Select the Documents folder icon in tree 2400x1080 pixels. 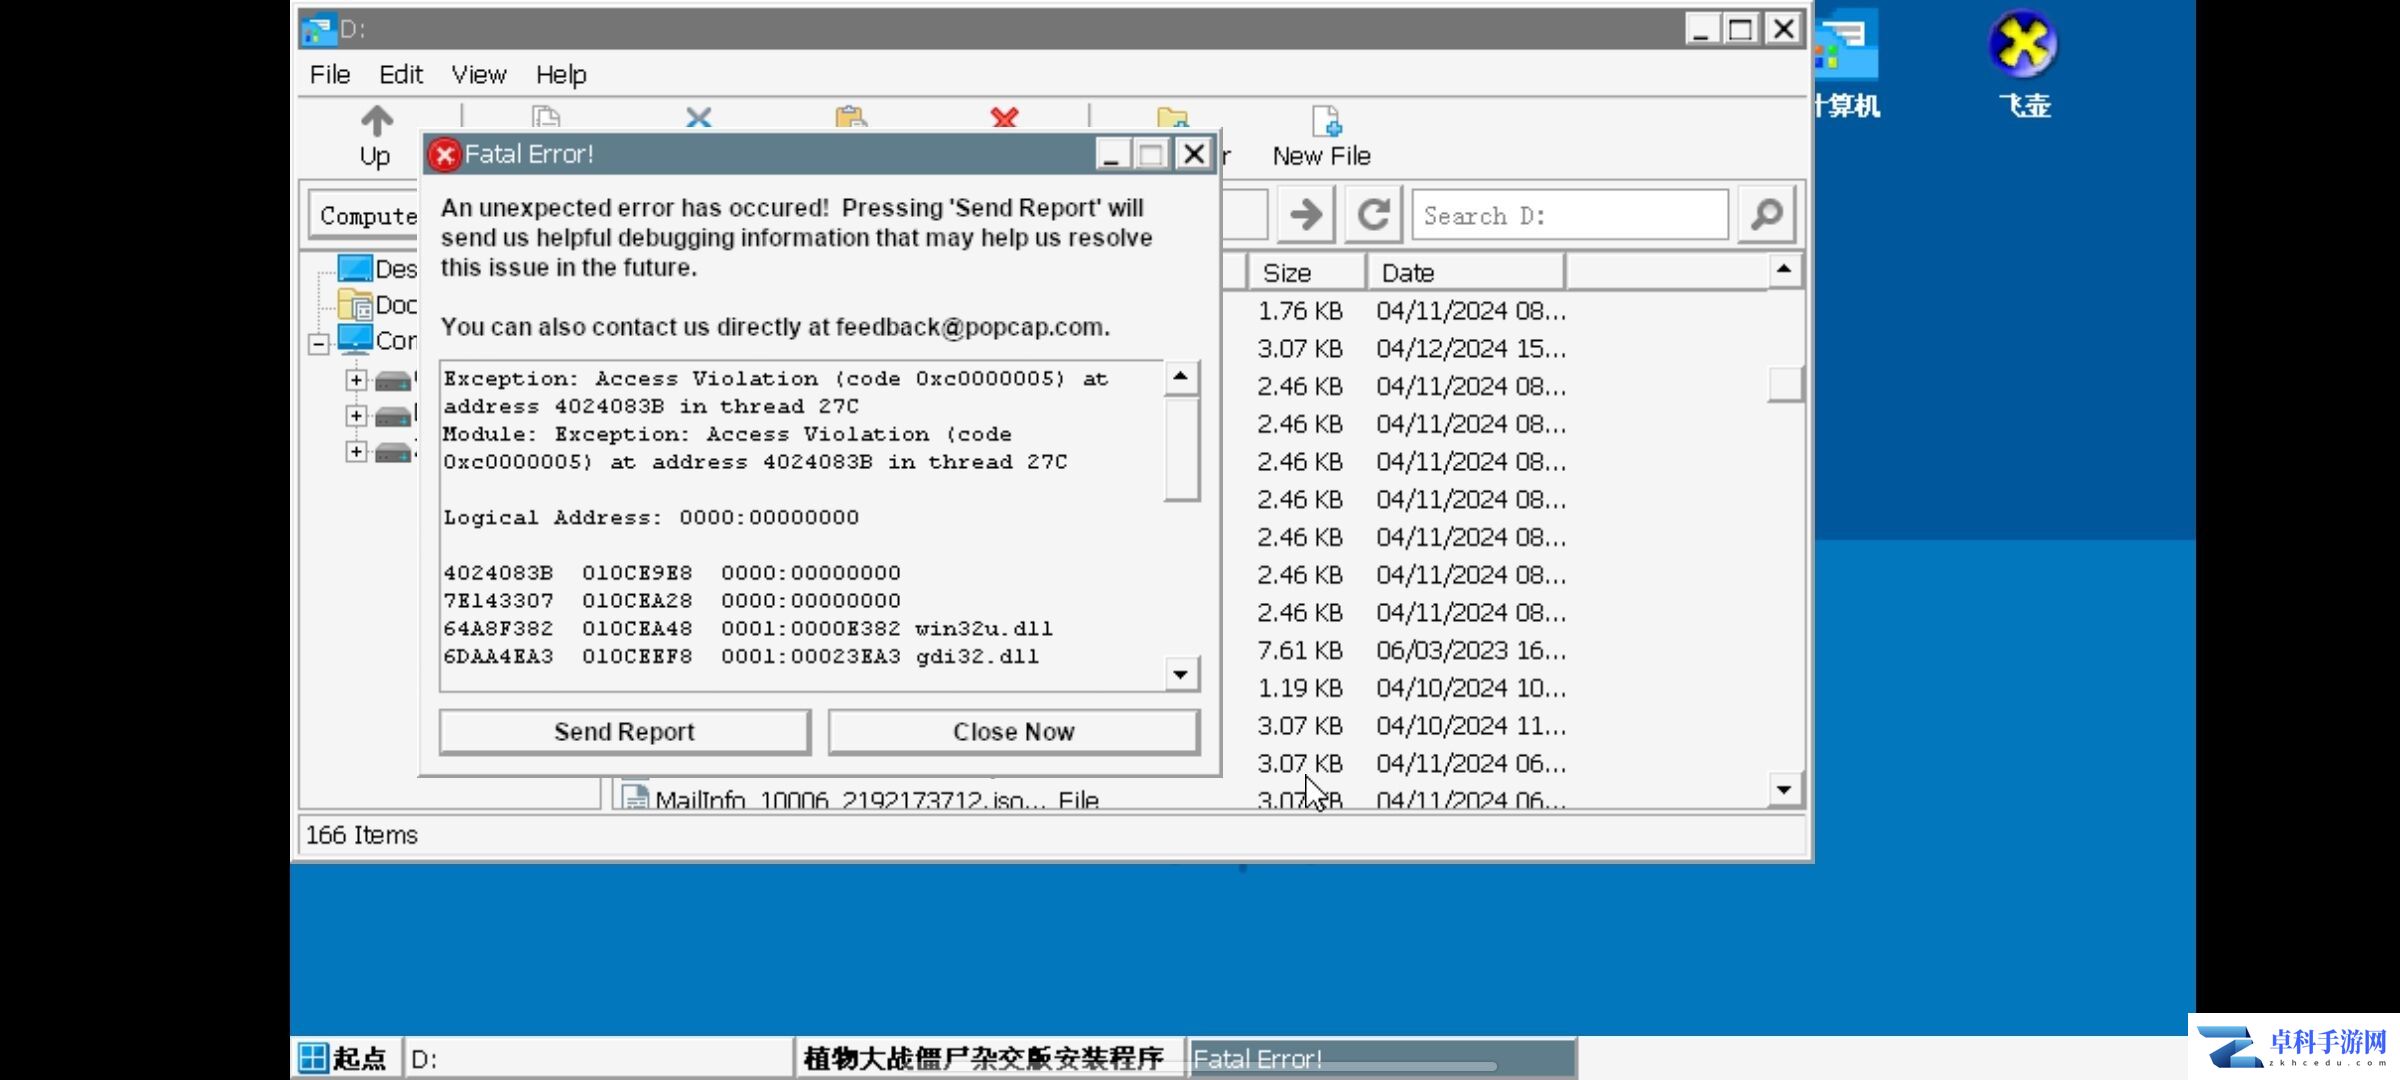[355, 304]
